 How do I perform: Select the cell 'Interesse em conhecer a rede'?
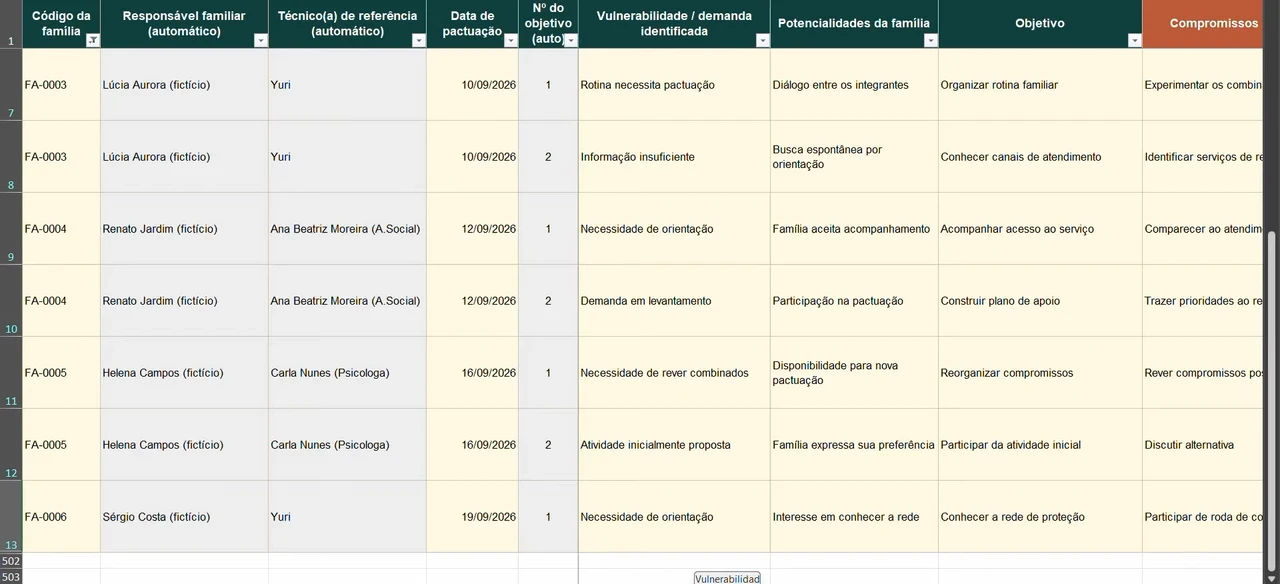[854, 517]
